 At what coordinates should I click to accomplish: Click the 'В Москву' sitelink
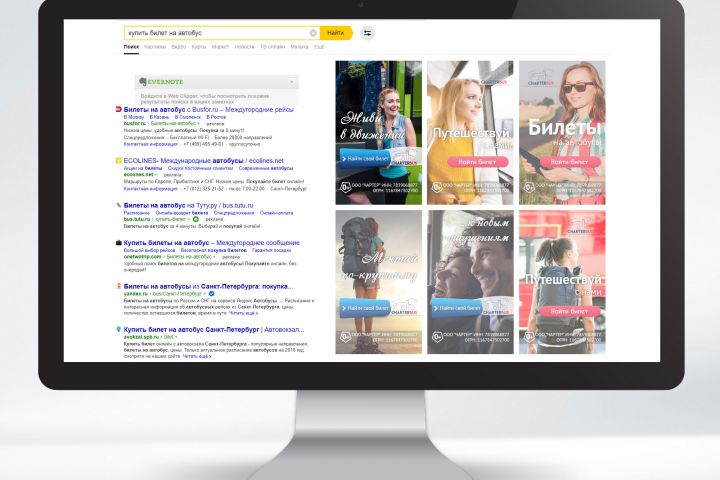point(134,117)
